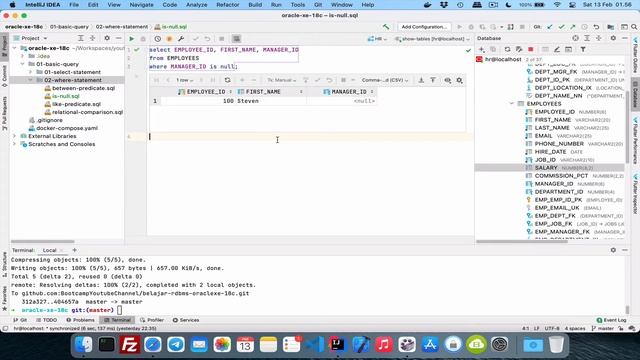
Task: Collapse all in Project panel
Action: click(92, 38)
